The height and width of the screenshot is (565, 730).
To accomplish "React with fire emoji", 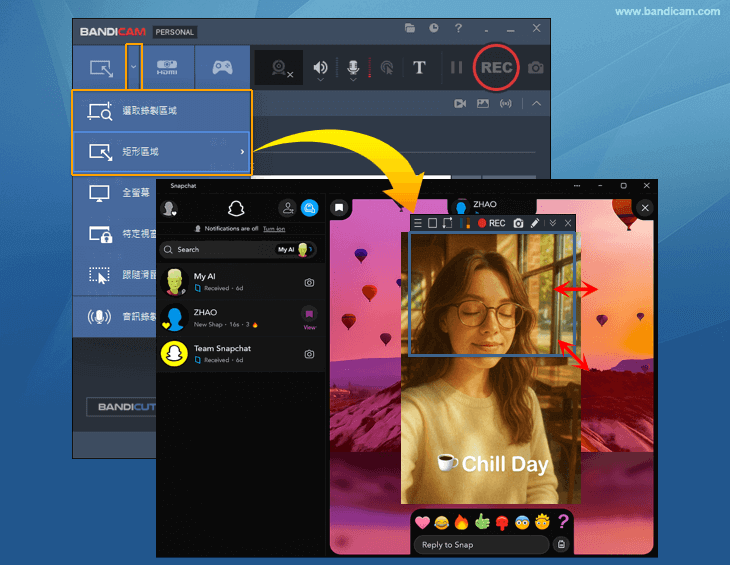I will [x=461, y=522].
